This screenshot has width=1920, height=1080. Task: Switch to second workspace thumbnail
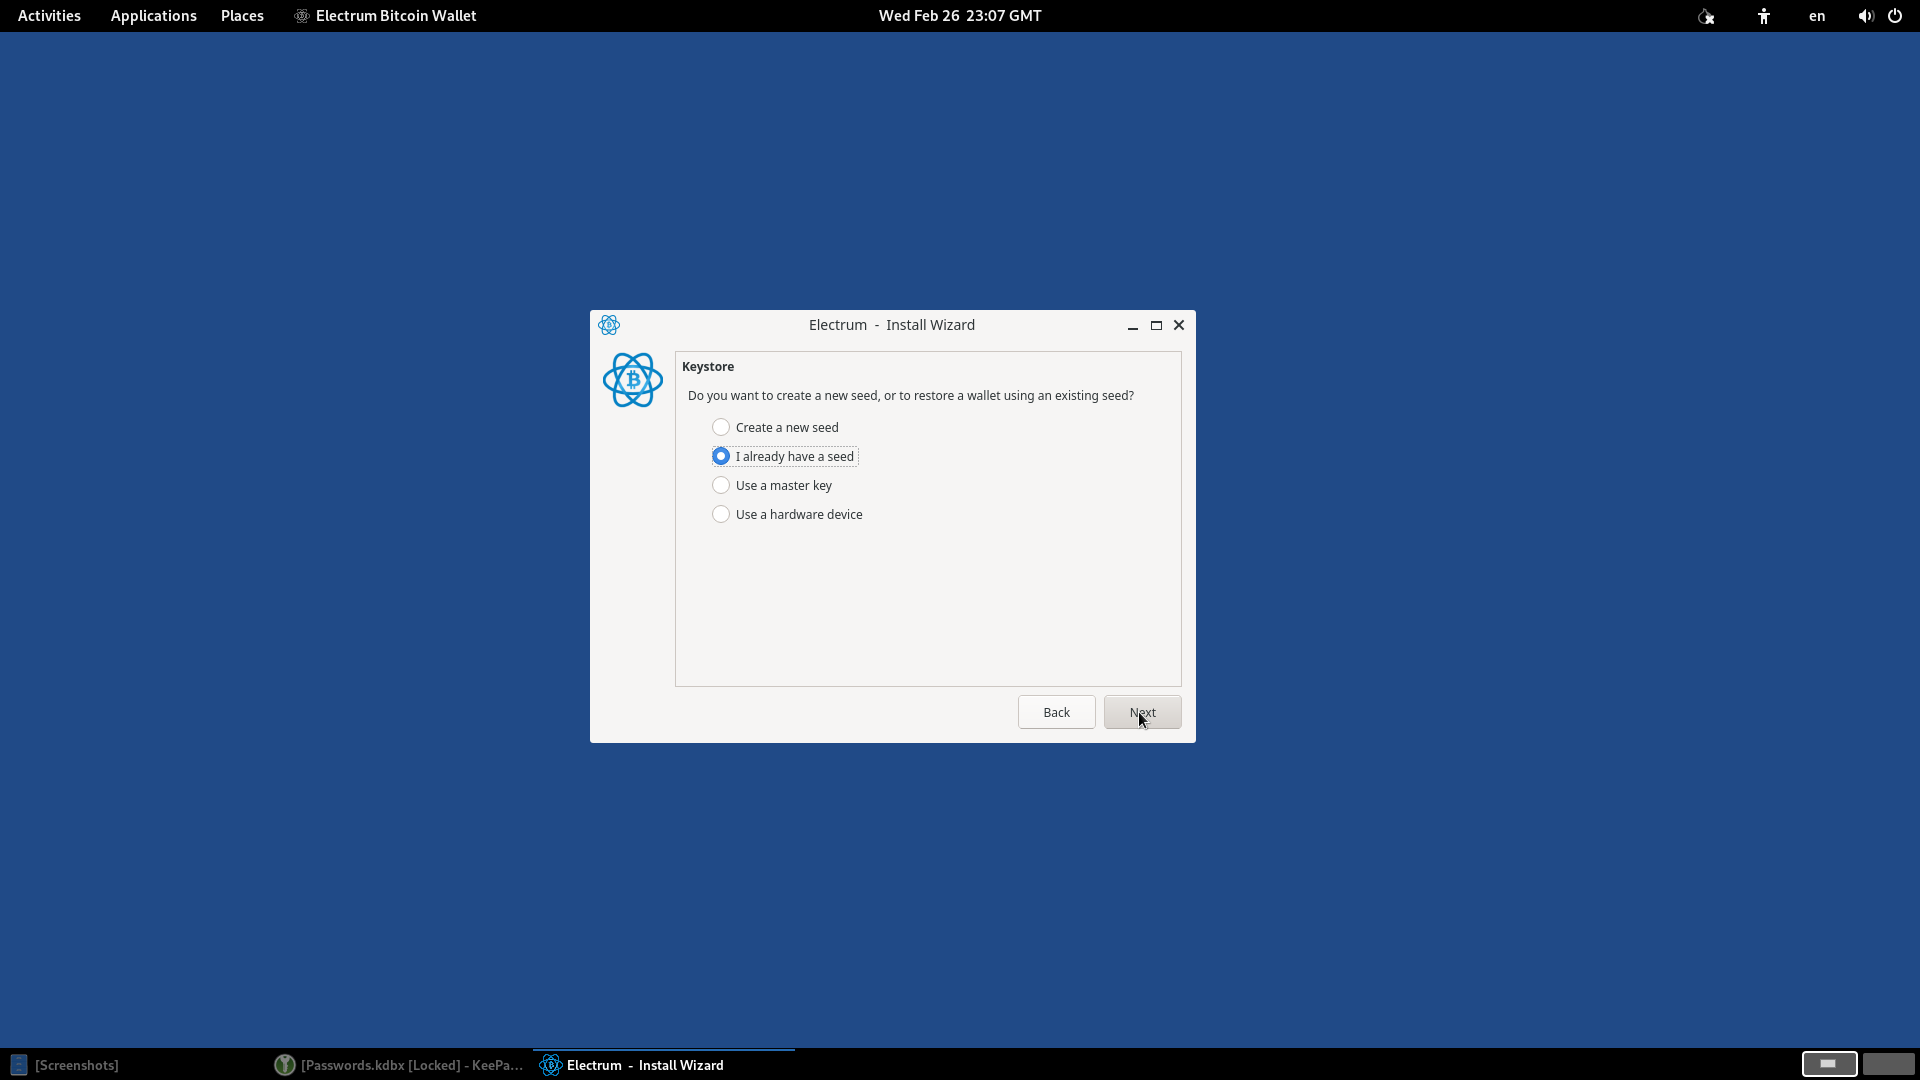click(x=1888, y=1064)
